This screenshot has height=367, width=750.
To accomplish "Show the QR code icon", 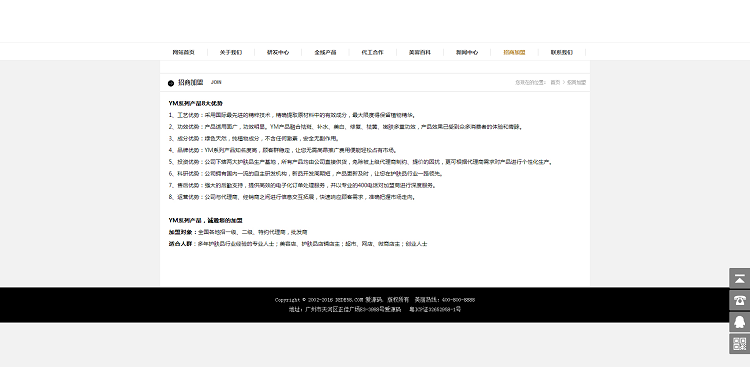I will point(739,344).
